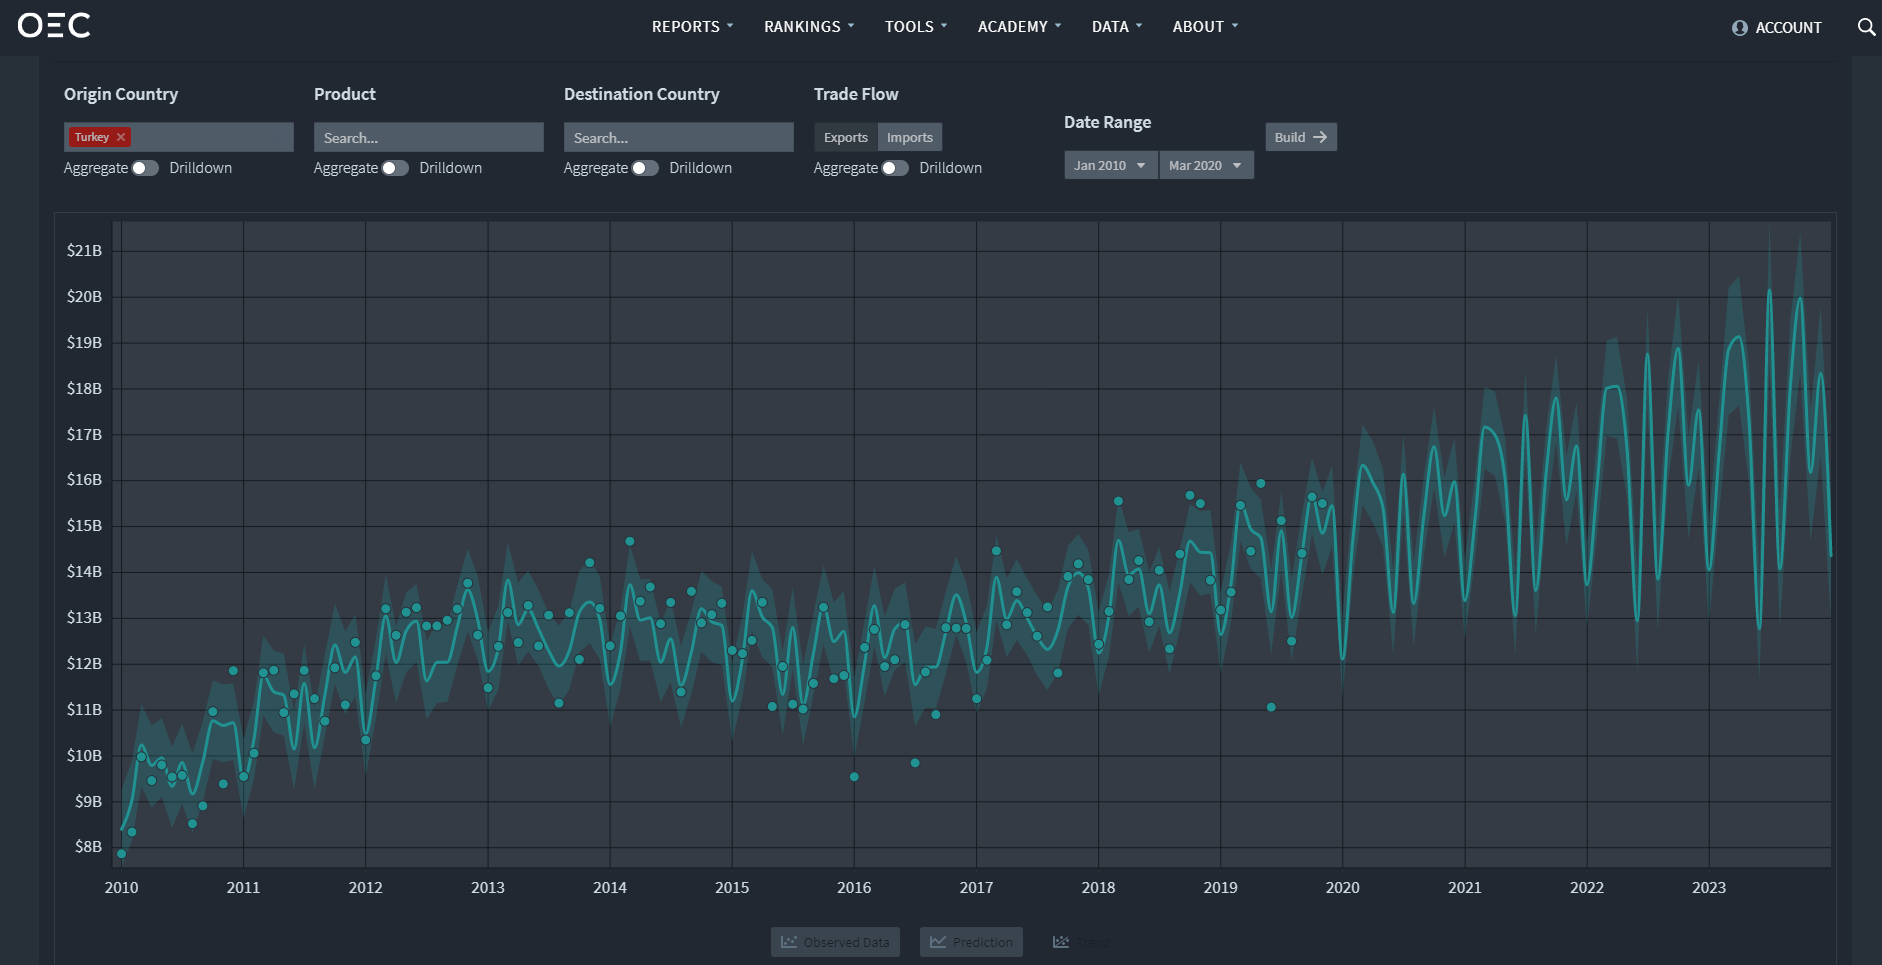
Task: Focus the Product search field
Action: [x=429, y=137]
